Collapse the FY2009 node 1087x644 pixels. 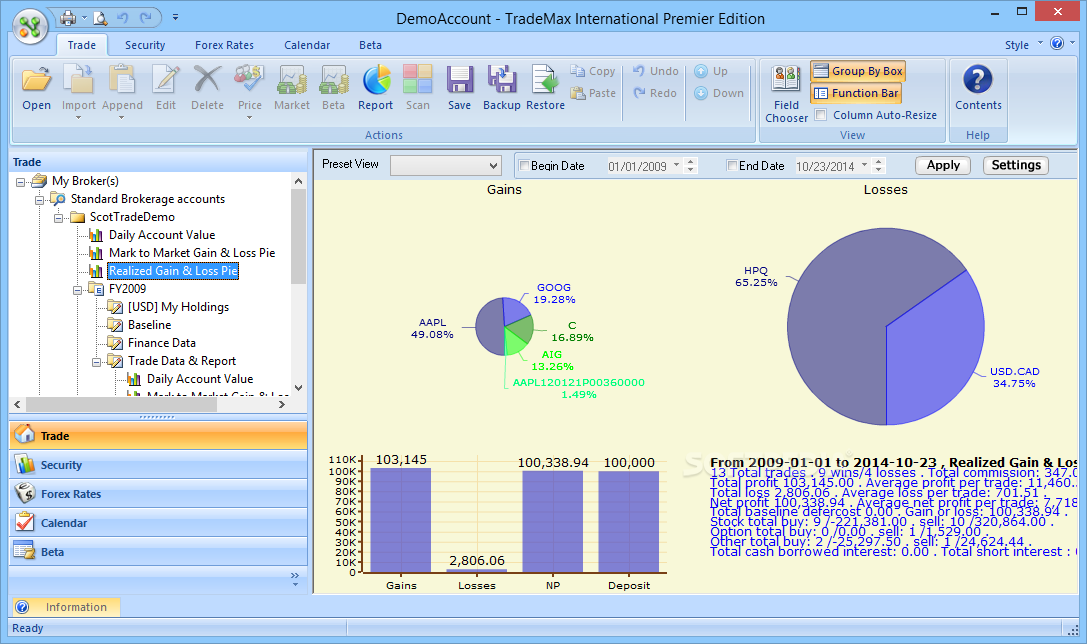click(78, 290)
